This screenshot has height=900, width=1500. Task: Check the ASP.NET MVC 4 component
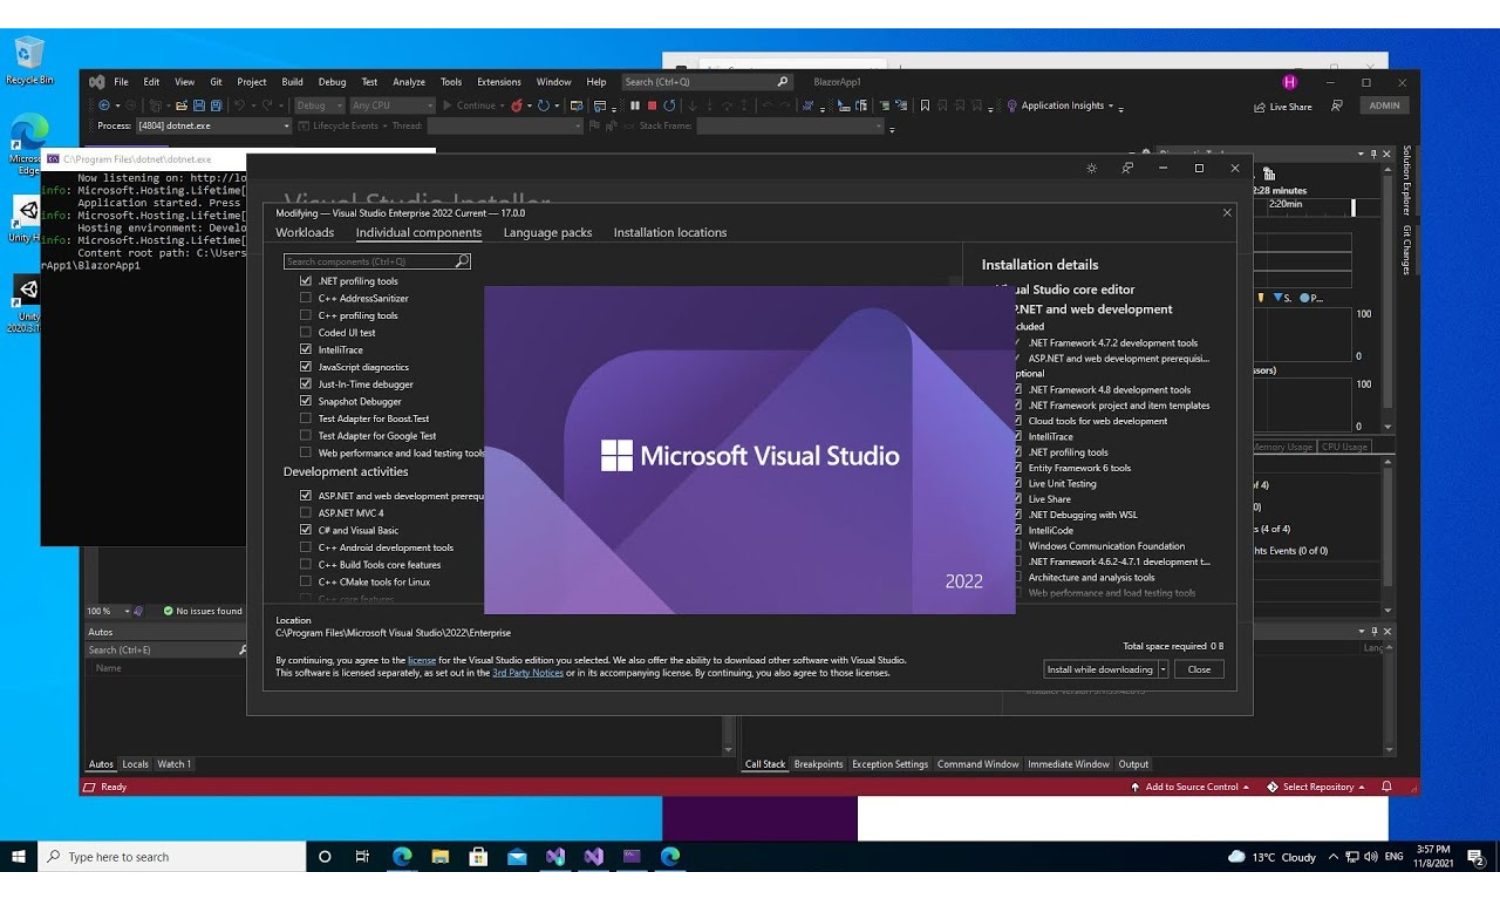tap(306, 513)
